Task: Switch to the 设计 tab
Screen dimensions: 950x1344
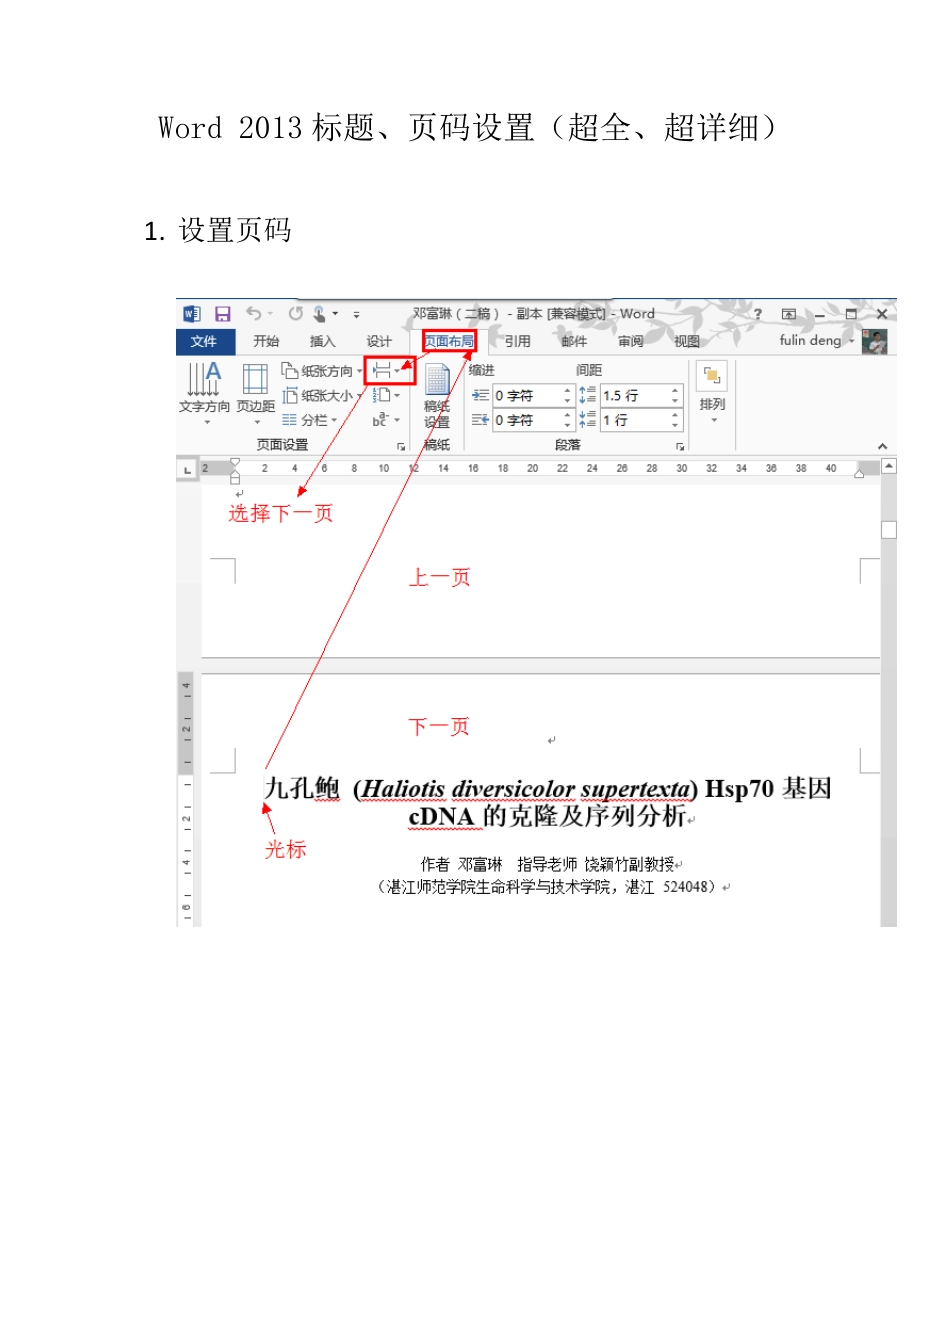Action: coord(379,341)
